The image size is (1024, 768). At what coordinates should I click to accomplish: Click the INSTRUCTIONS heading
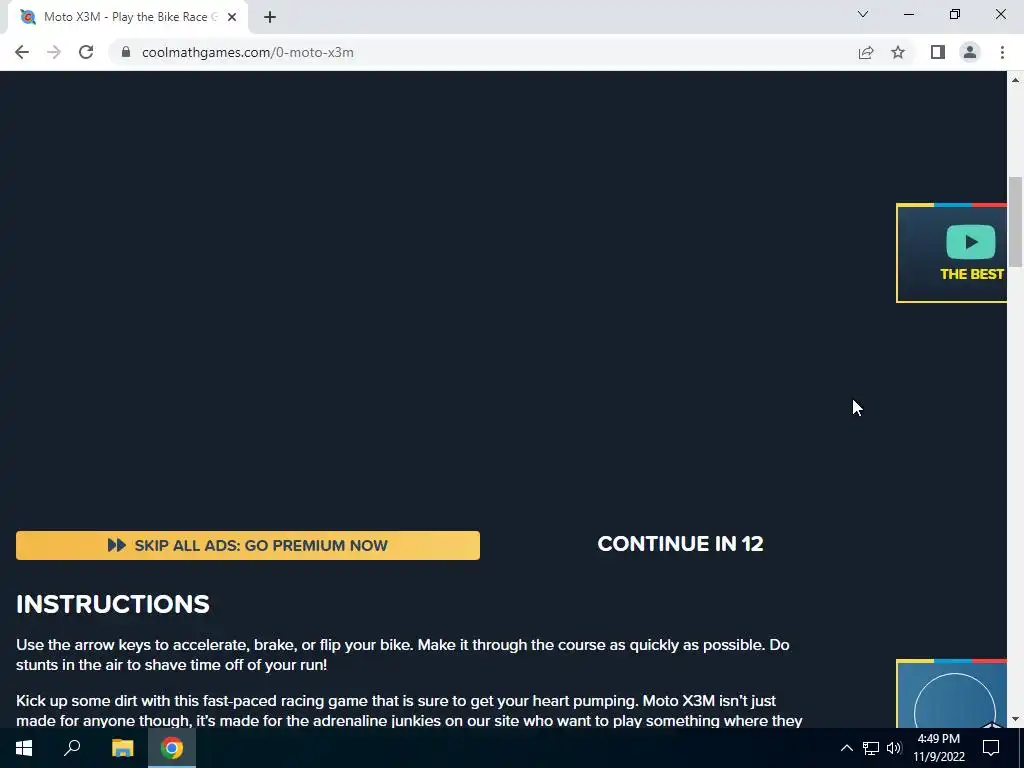click(x=113, y=604)
